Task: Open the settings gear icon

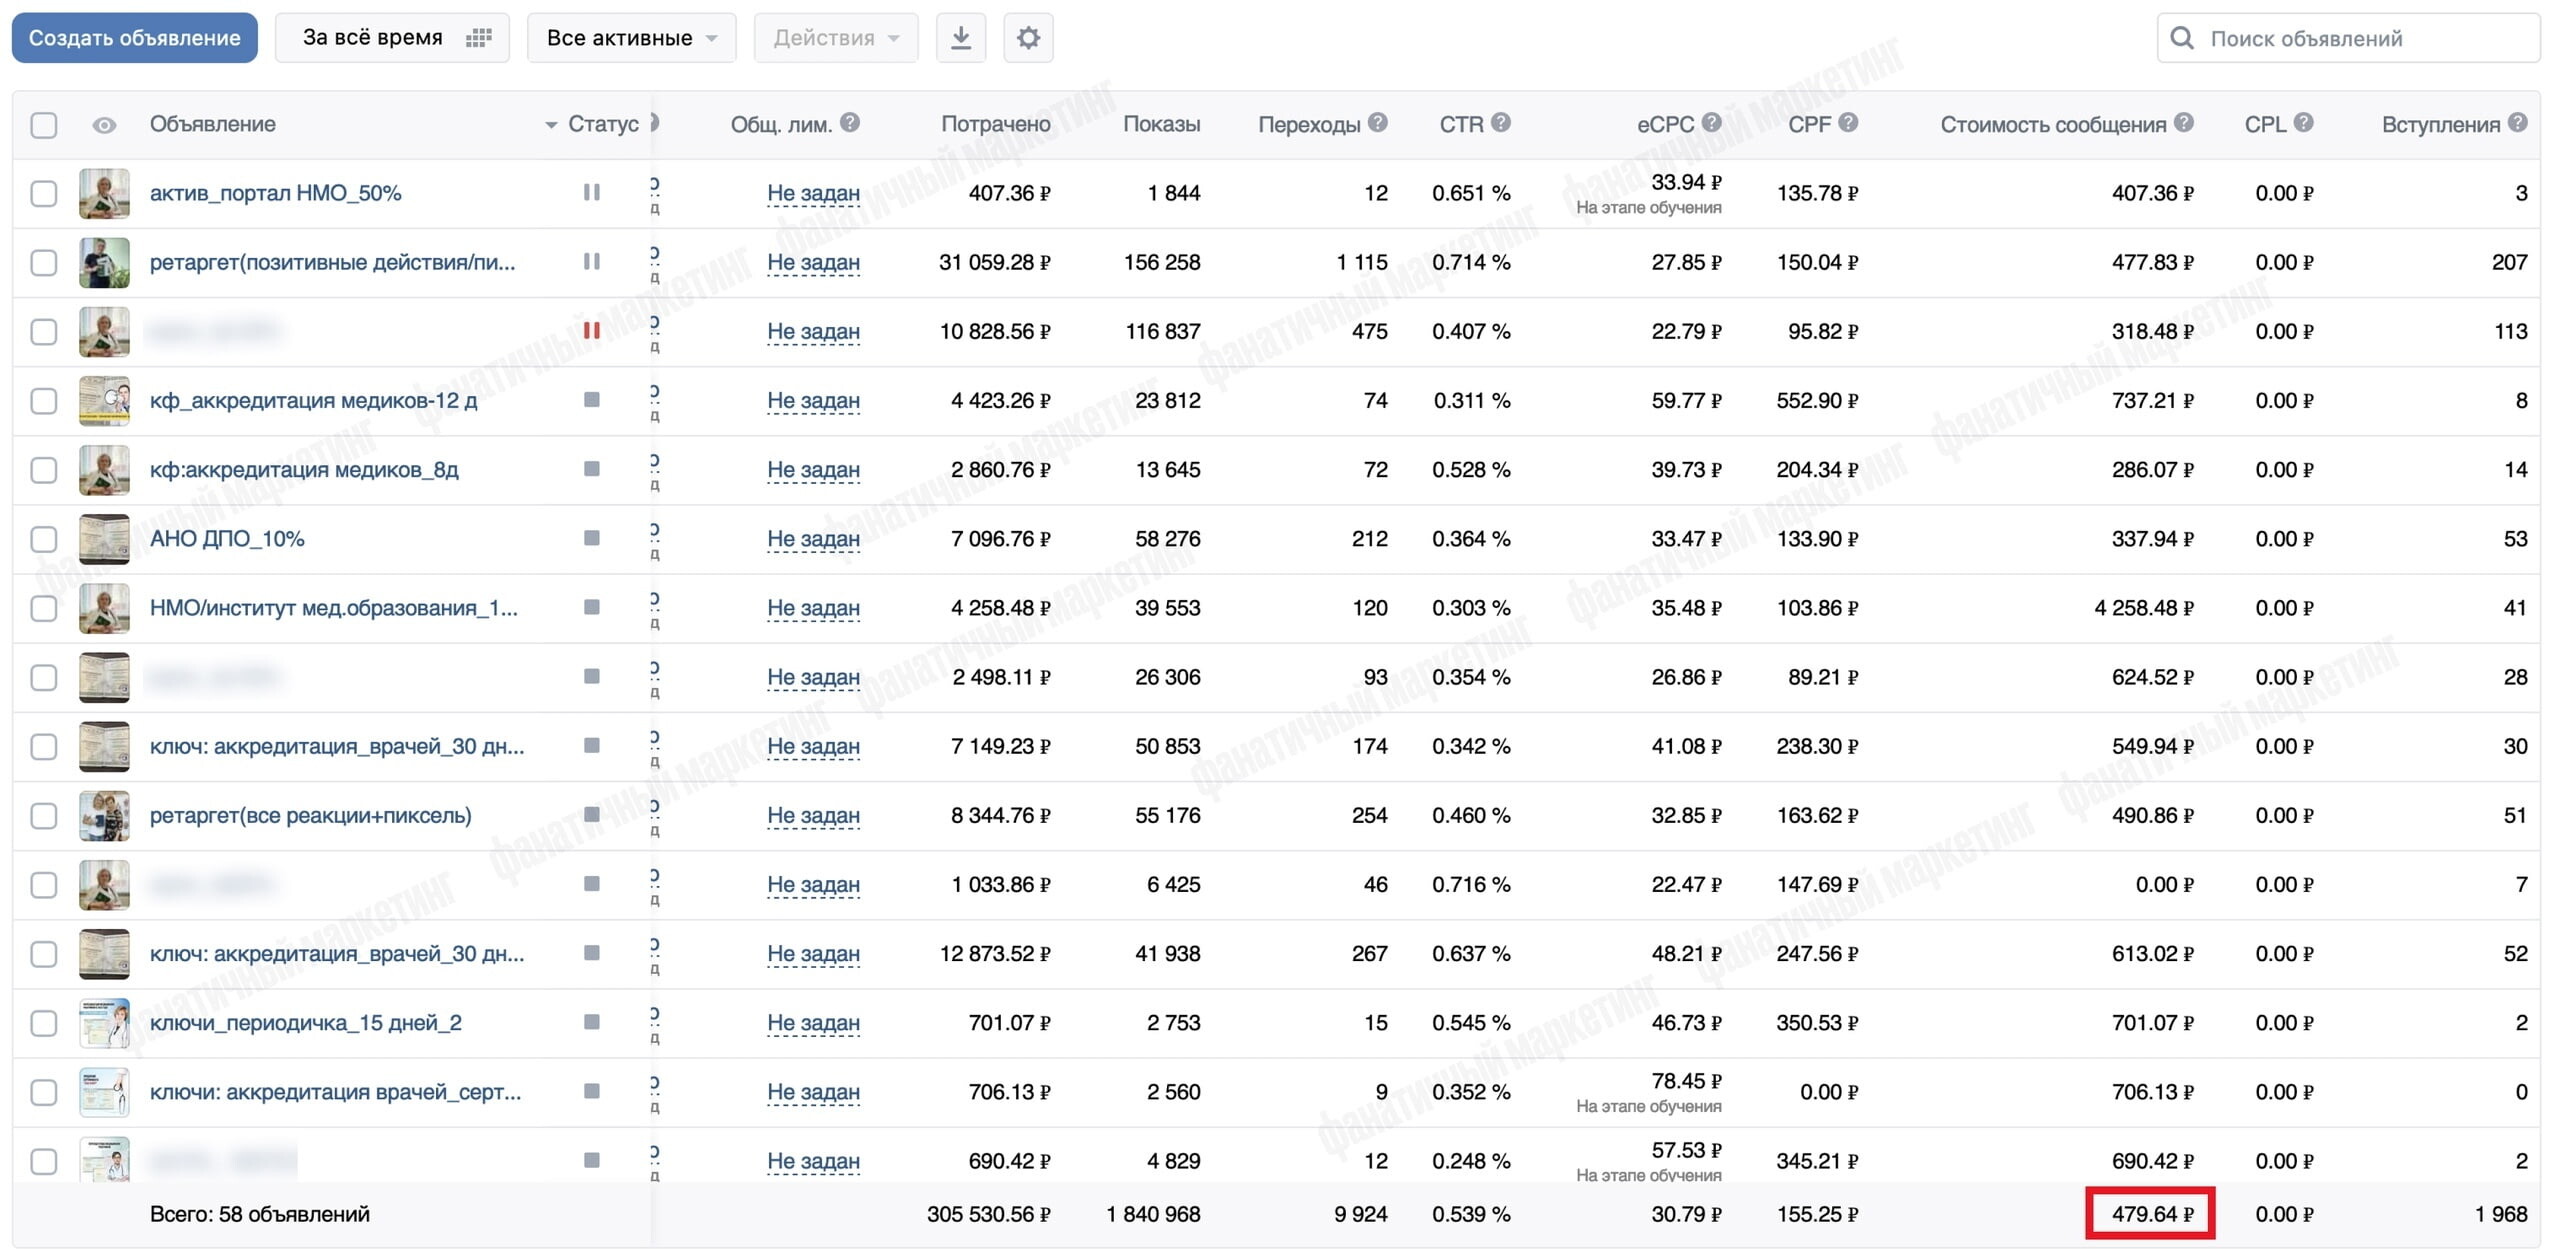Action: [x=1028, y=38]
